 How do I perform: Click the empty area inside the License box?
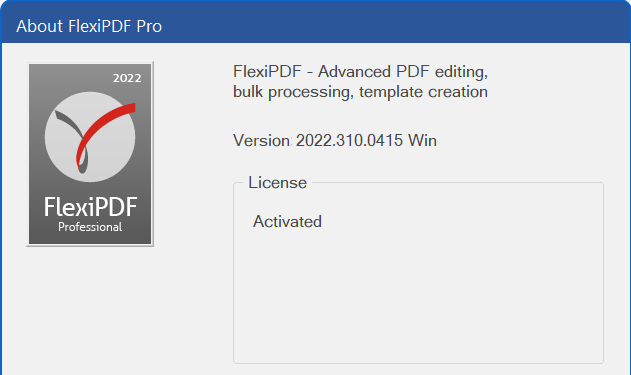419,298
